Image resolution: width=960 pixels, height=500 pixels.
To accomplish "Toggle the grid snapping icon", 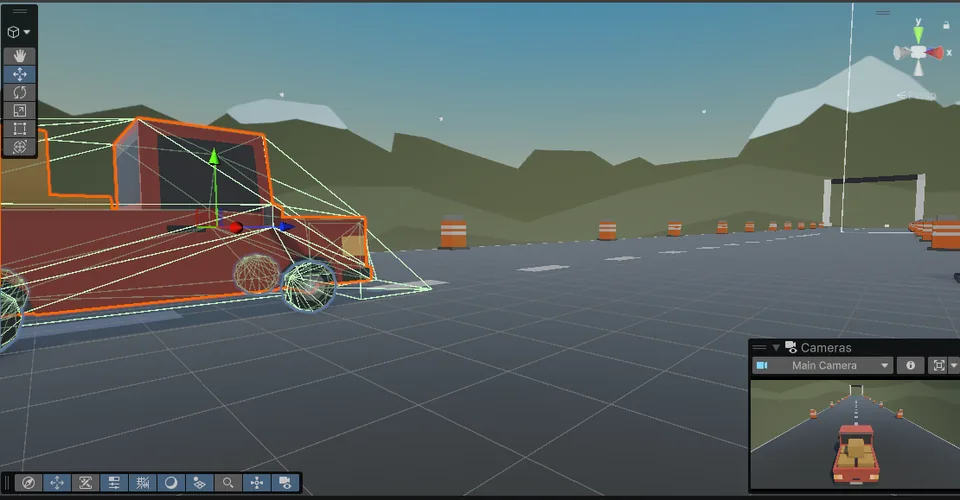I will [143, 483].
